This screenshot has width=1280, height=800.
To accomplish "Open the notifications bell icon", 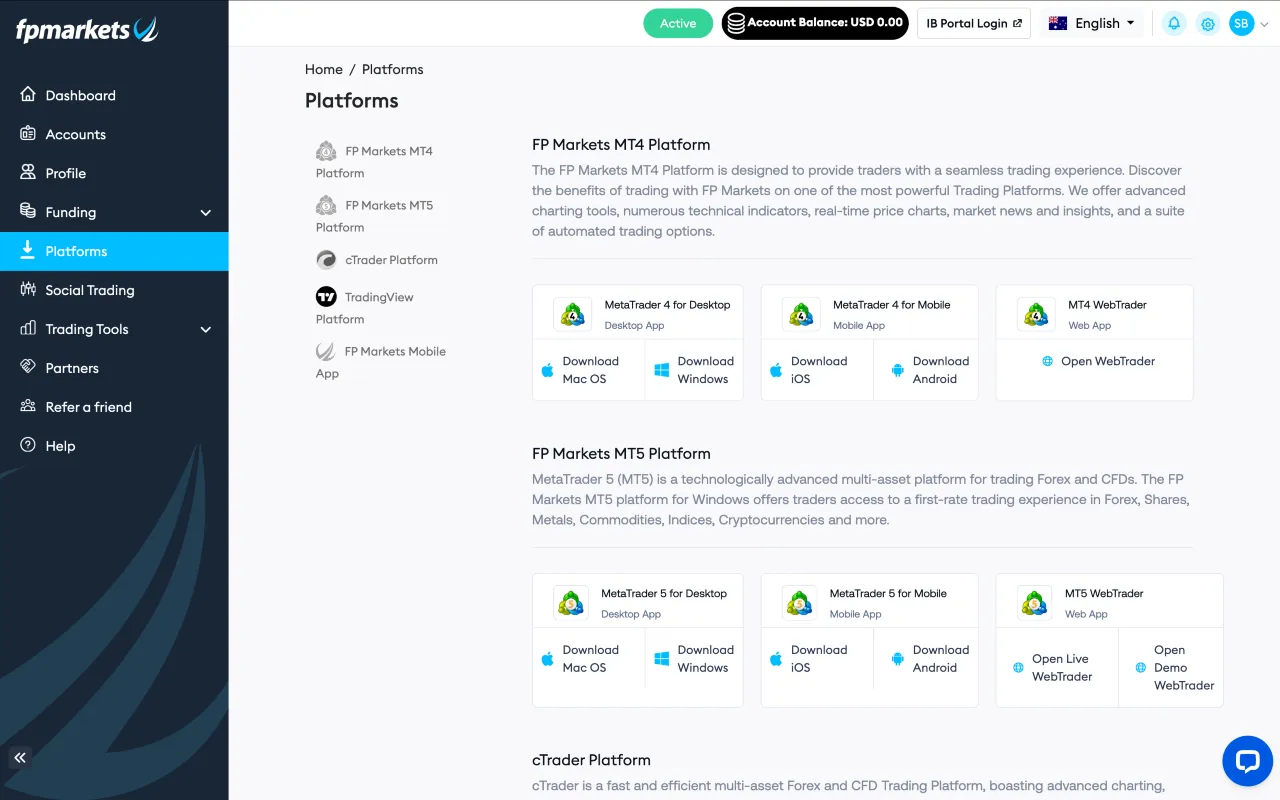I will coord(1174,23).
